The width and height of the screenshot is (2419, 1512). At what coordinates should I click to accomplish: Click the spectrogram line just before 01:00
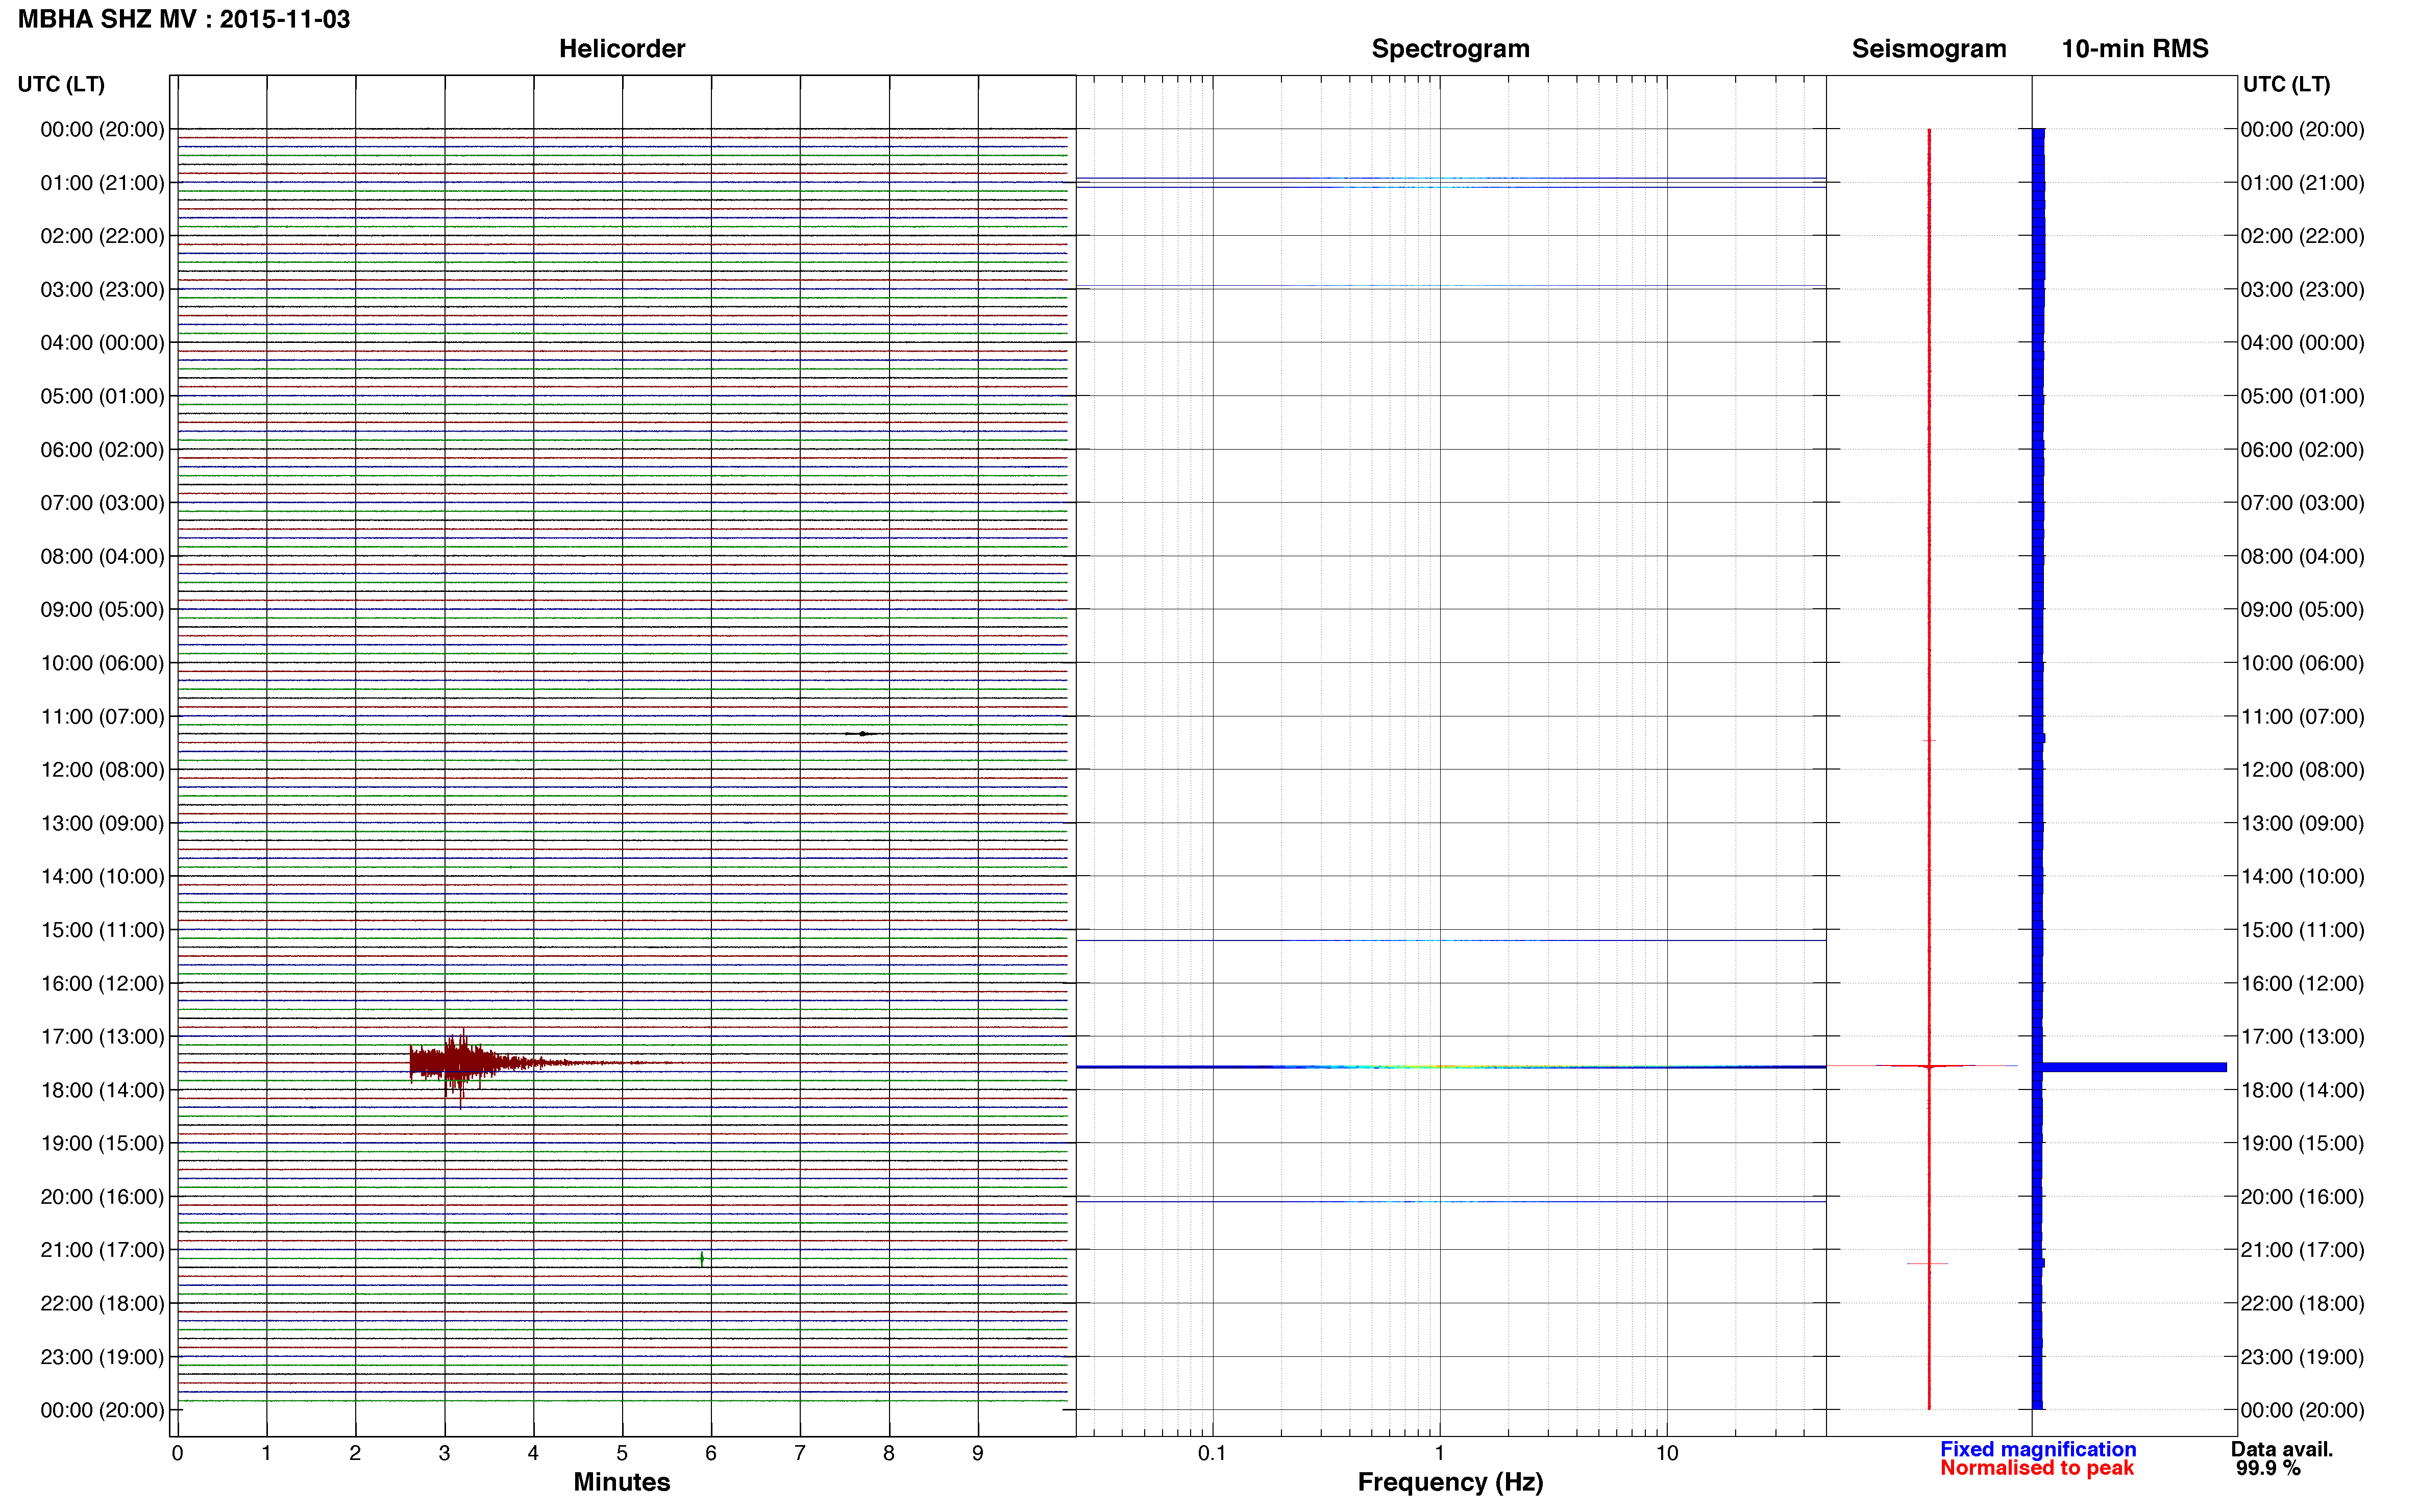coord(1451,178)
